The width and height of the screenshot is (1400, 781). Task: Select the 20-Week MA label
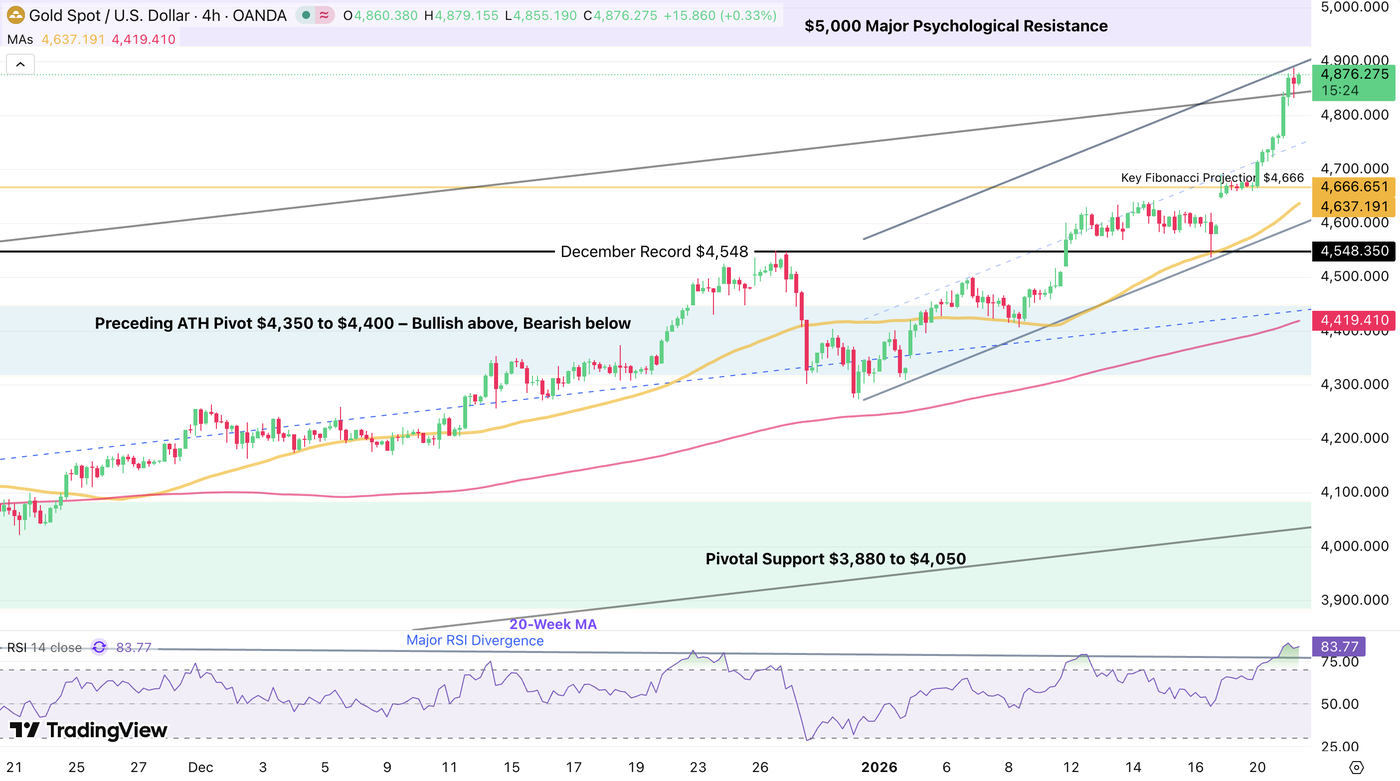(x=553, y=624)
